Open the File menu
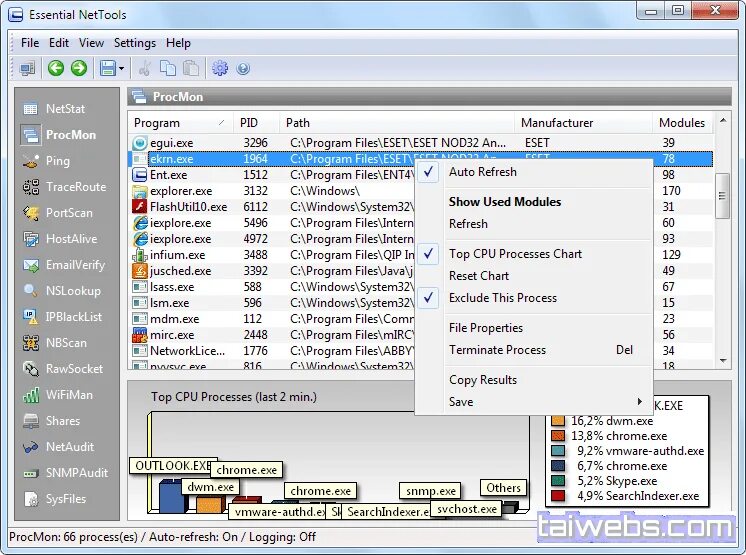 30,43
